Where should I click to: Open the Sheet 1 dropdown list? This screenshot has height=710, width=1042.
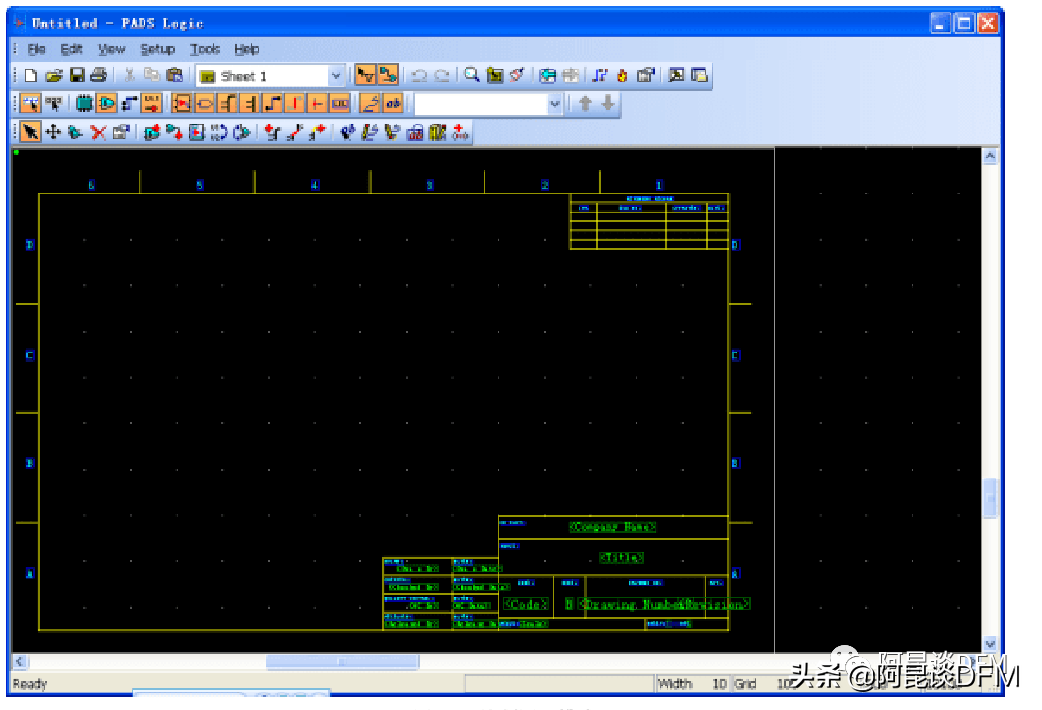click(336, 76)
